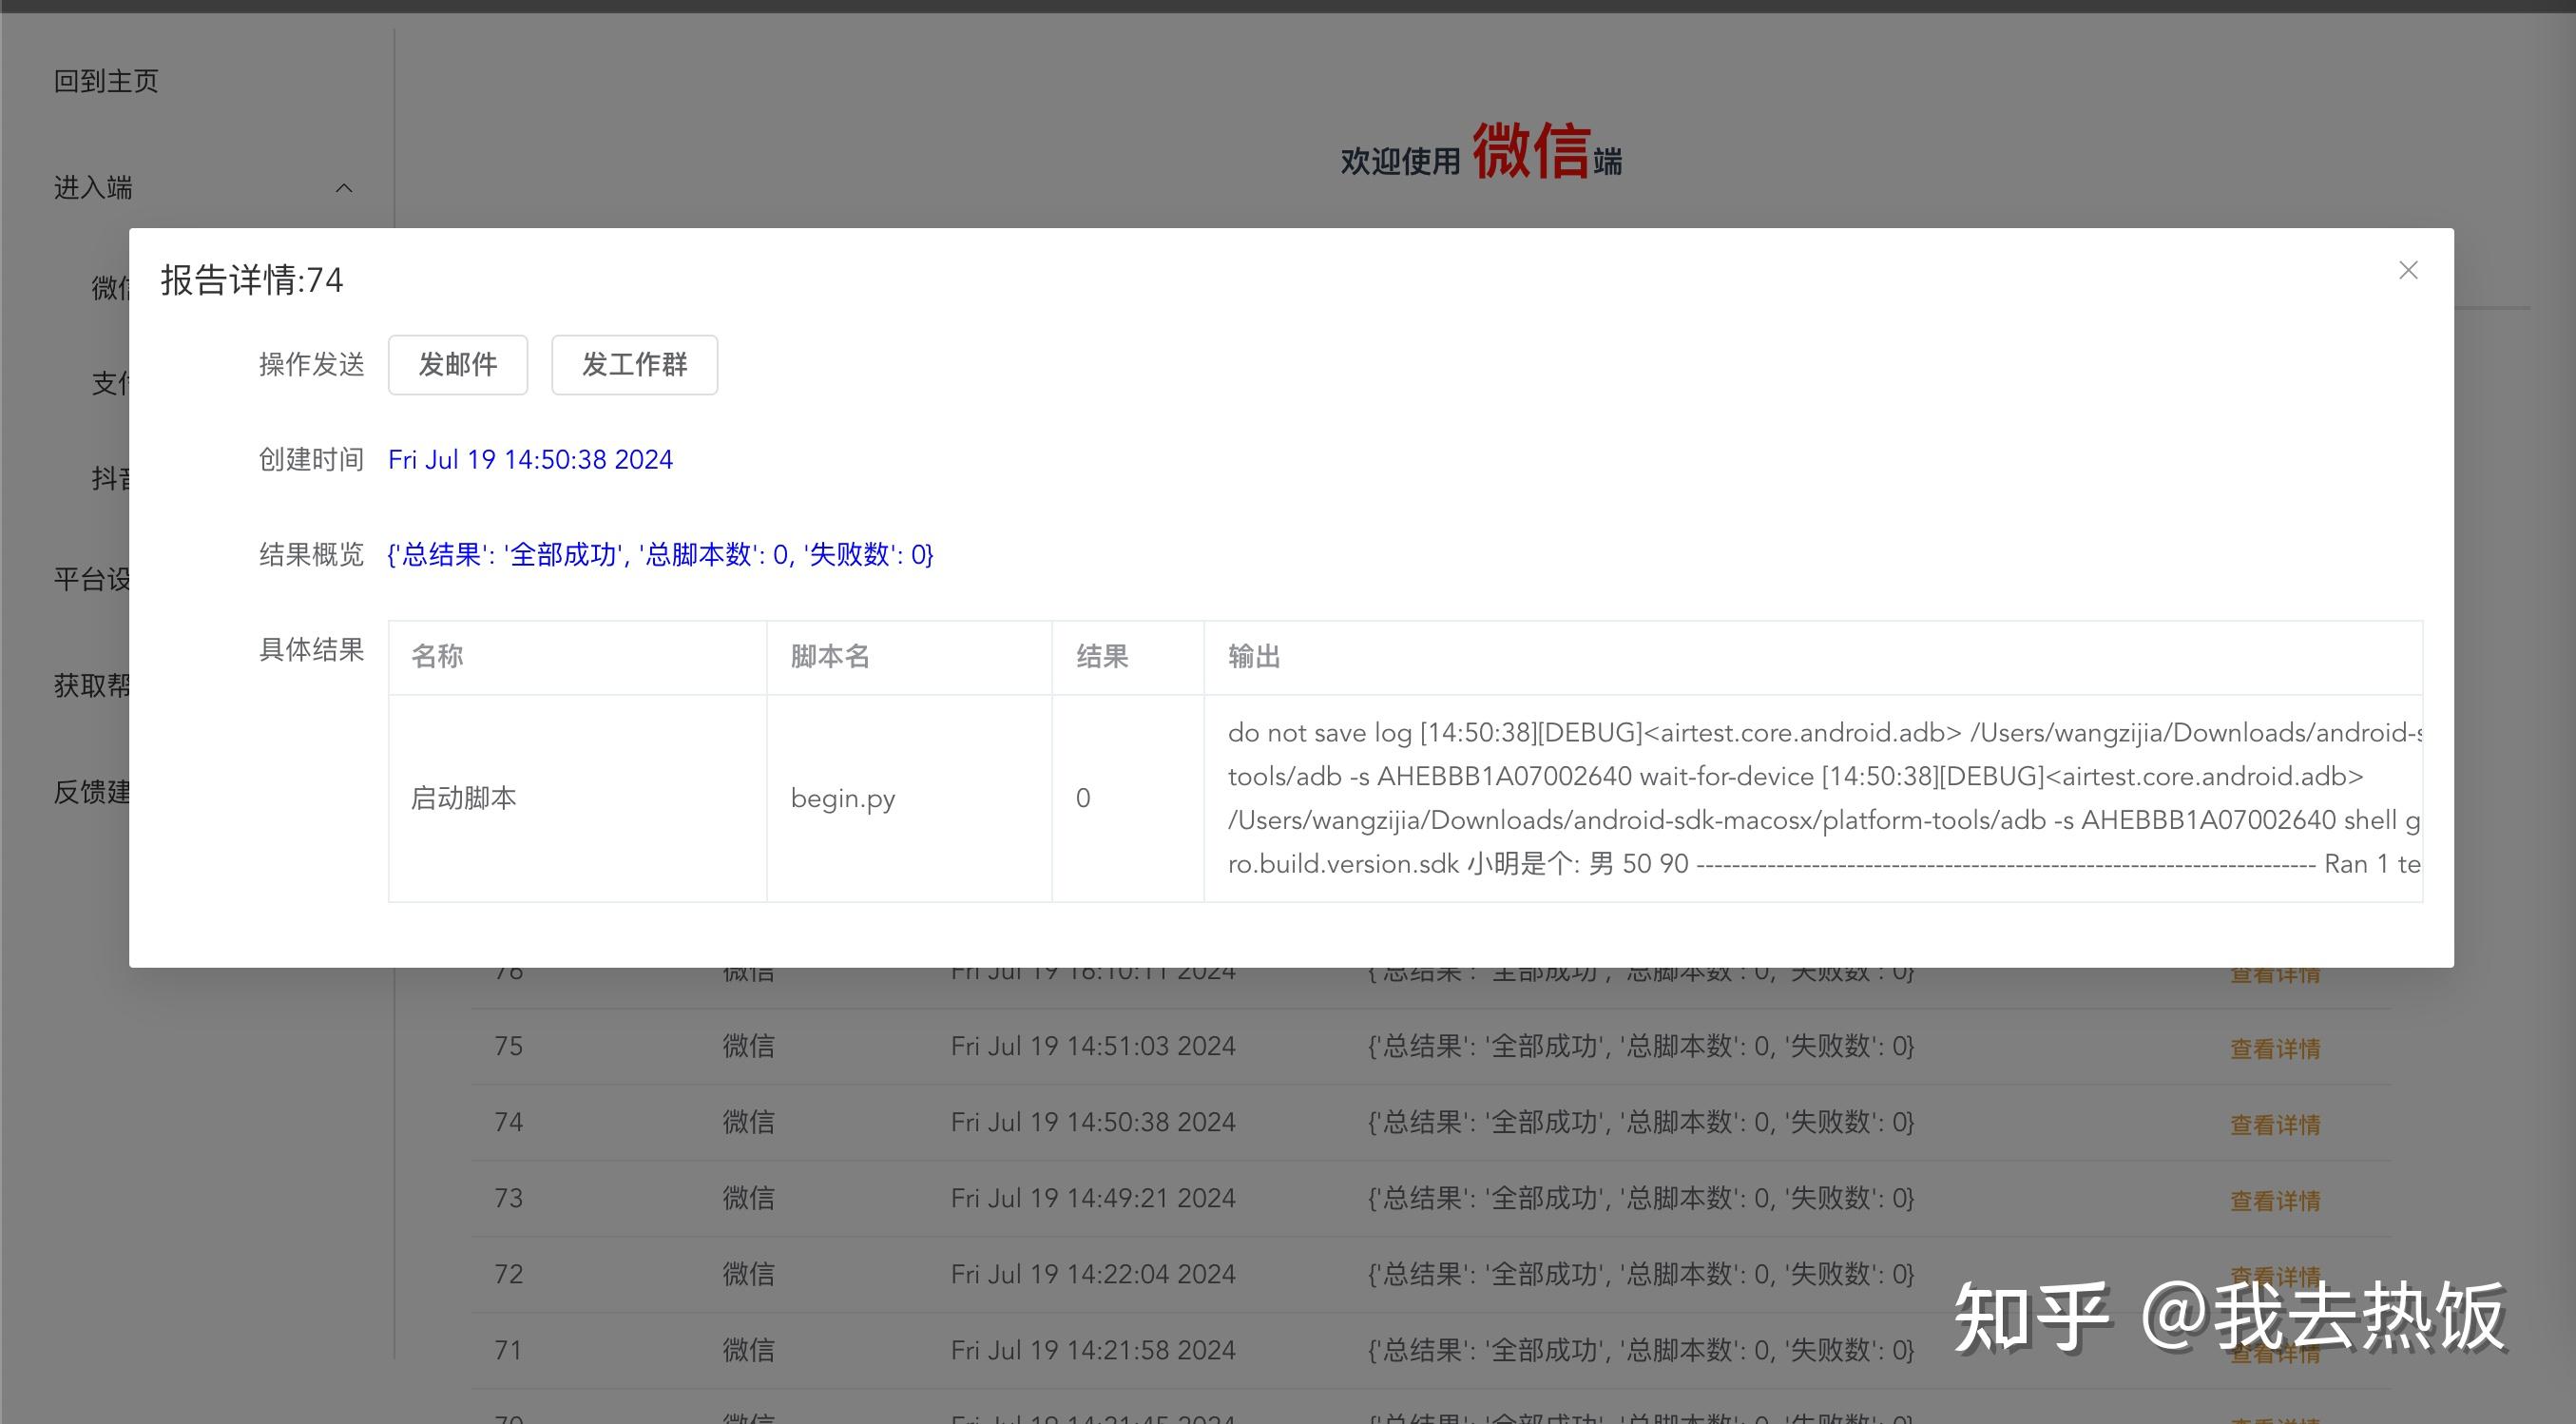The width and height of the screenshot is (2576, 1424).
Task: Open 查看详情 for report 75
Action: (2274, 1048)
